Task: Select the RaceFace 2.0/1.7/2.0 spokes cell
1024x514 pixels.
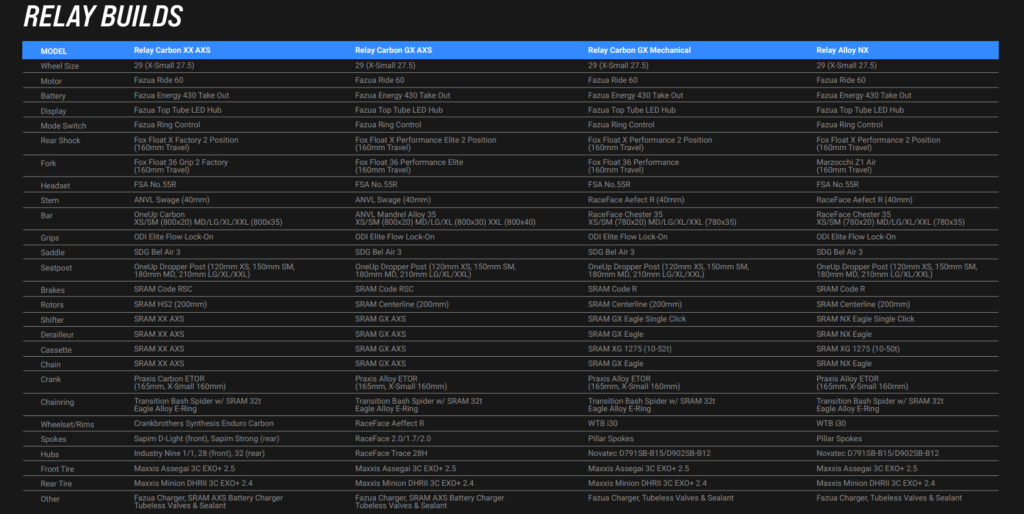Action: click(x=393, y=439)
